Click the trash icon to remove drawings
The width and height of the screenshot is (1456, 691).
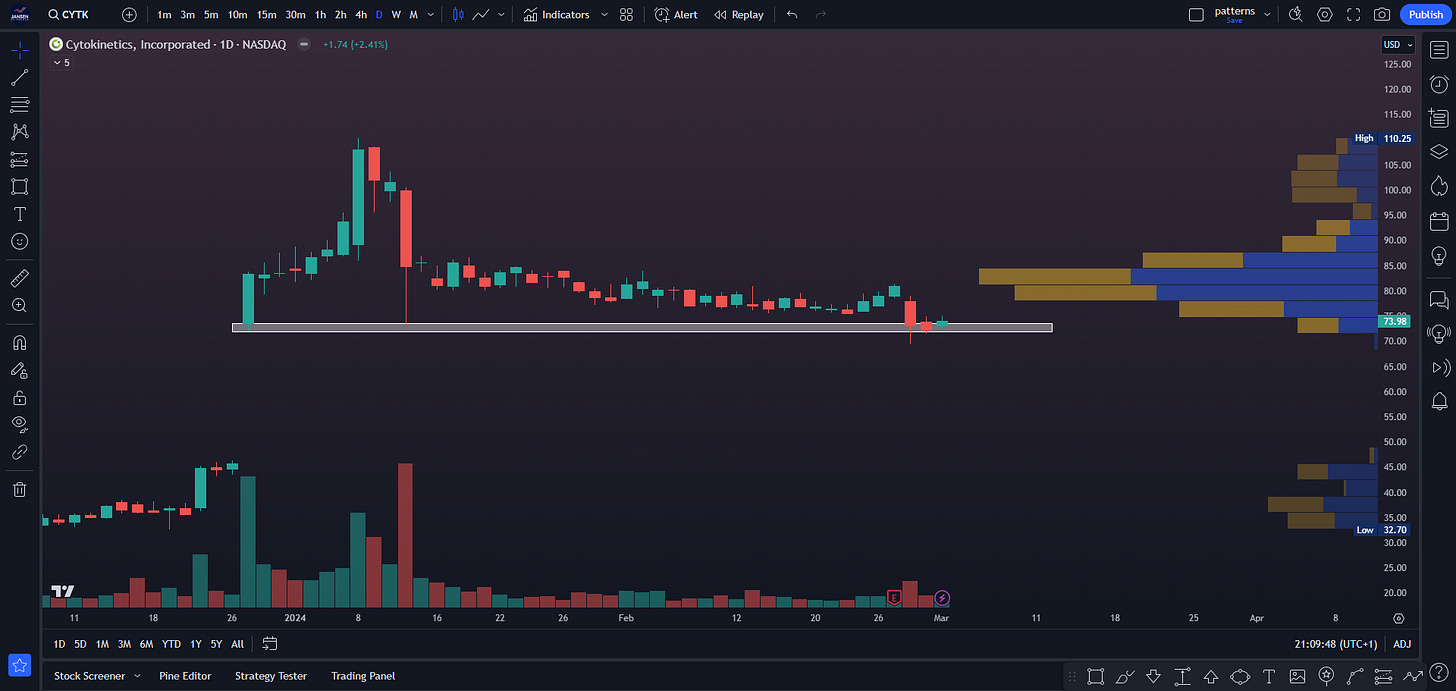coord(20,489)
